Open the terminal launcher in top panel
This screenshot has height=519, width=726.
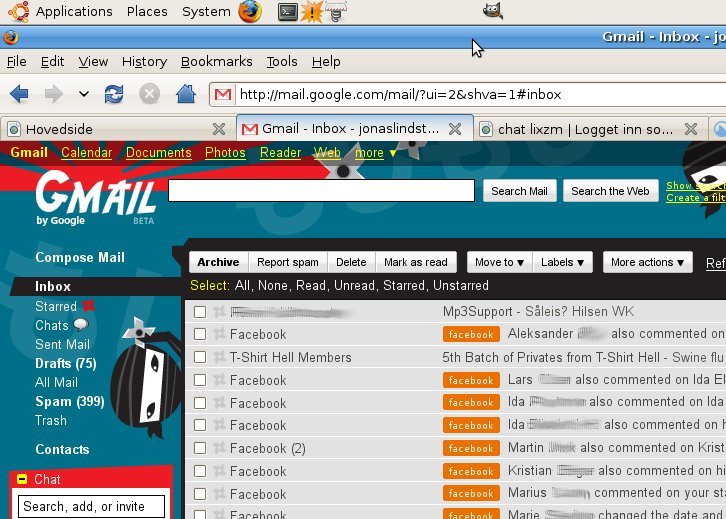288,12
